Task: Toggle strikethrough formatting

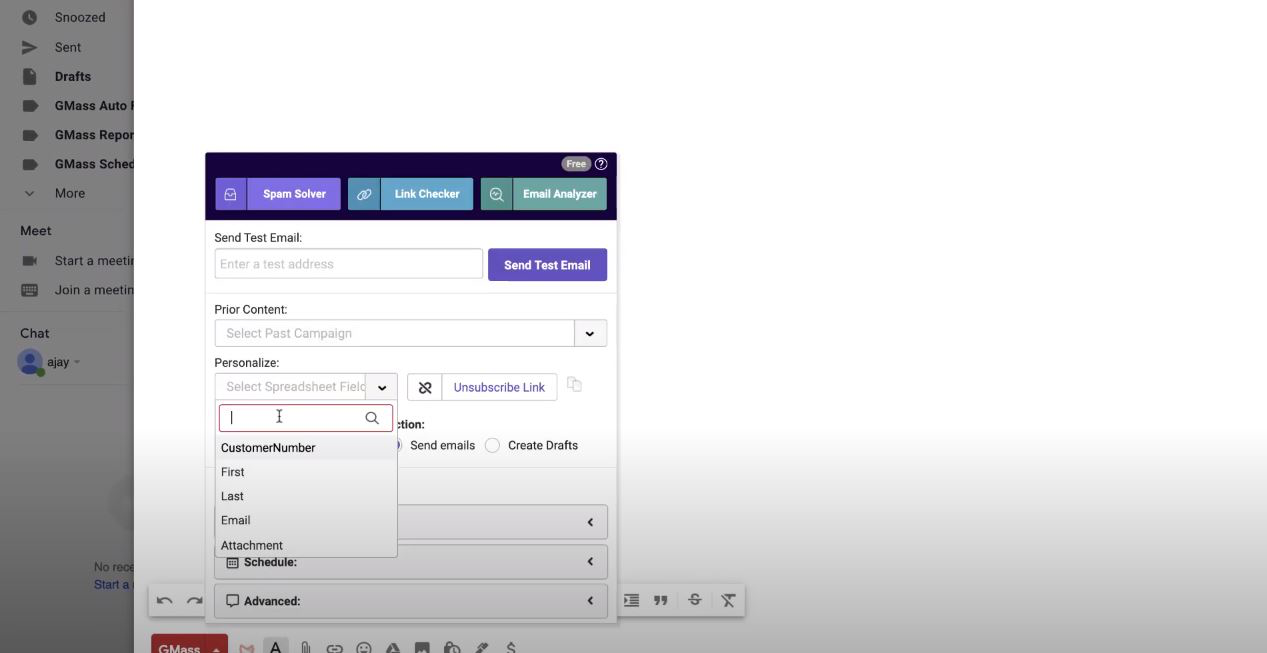Action: click(x=694, y=600)
